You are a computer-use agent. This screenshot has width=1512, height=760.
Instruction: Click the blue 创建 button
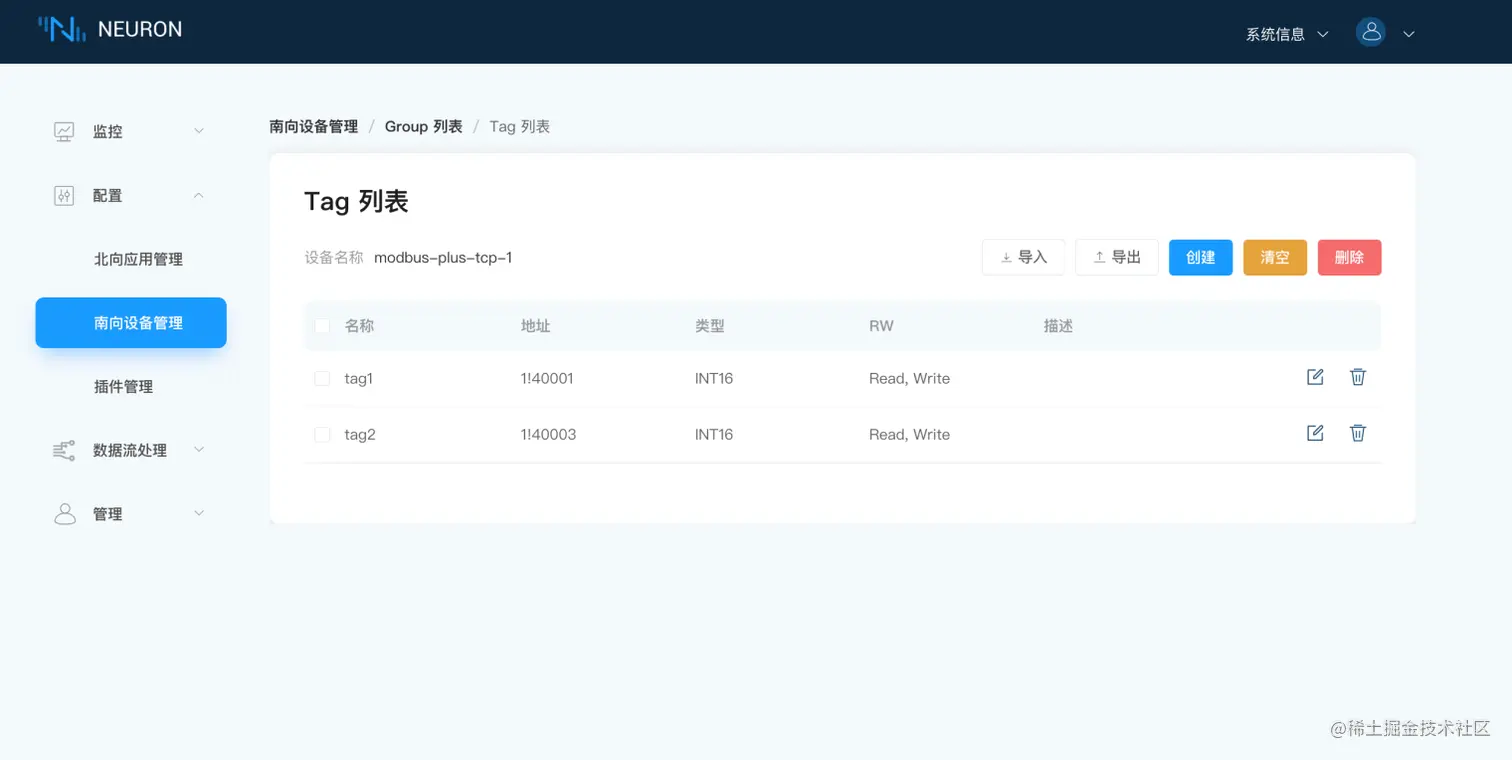coord(1201,257)
